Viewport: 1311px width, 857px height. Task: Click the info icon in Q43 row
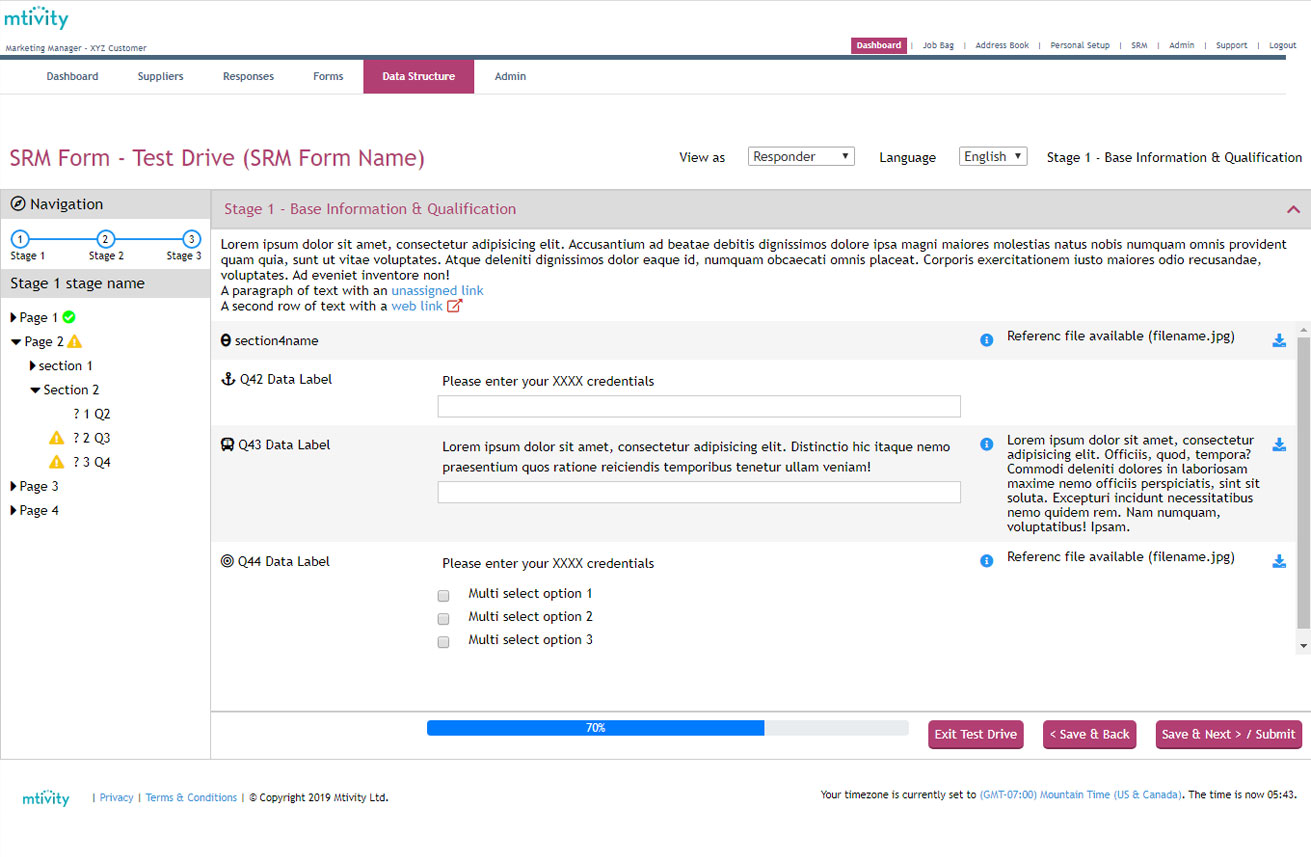click(987, 444)
